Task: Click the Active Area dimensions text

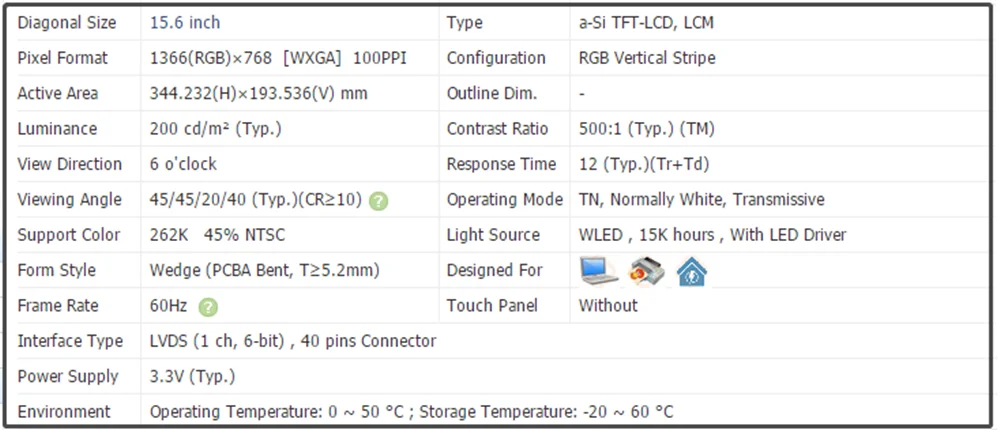Action: [258, 94]
